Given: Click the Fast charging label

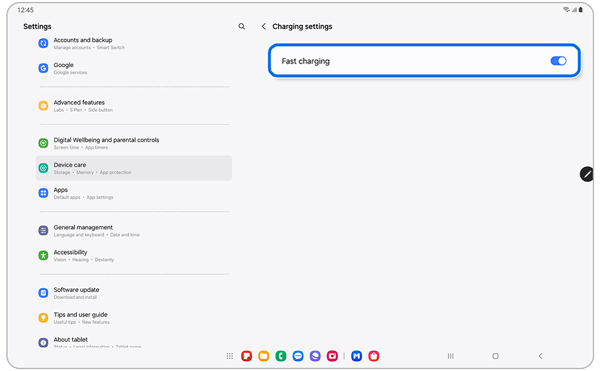Looking at the screenshot, I should click(x=305, y=61).
